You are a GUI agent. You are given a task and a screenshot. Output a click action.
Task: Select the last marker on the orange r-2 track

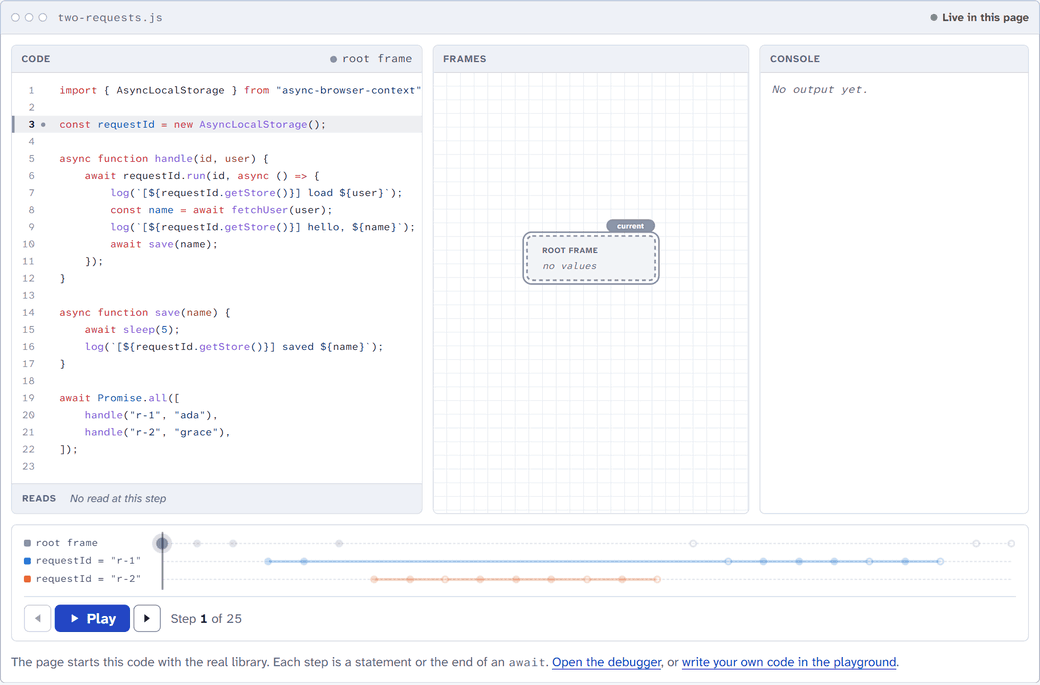click(x=657, y=580)
